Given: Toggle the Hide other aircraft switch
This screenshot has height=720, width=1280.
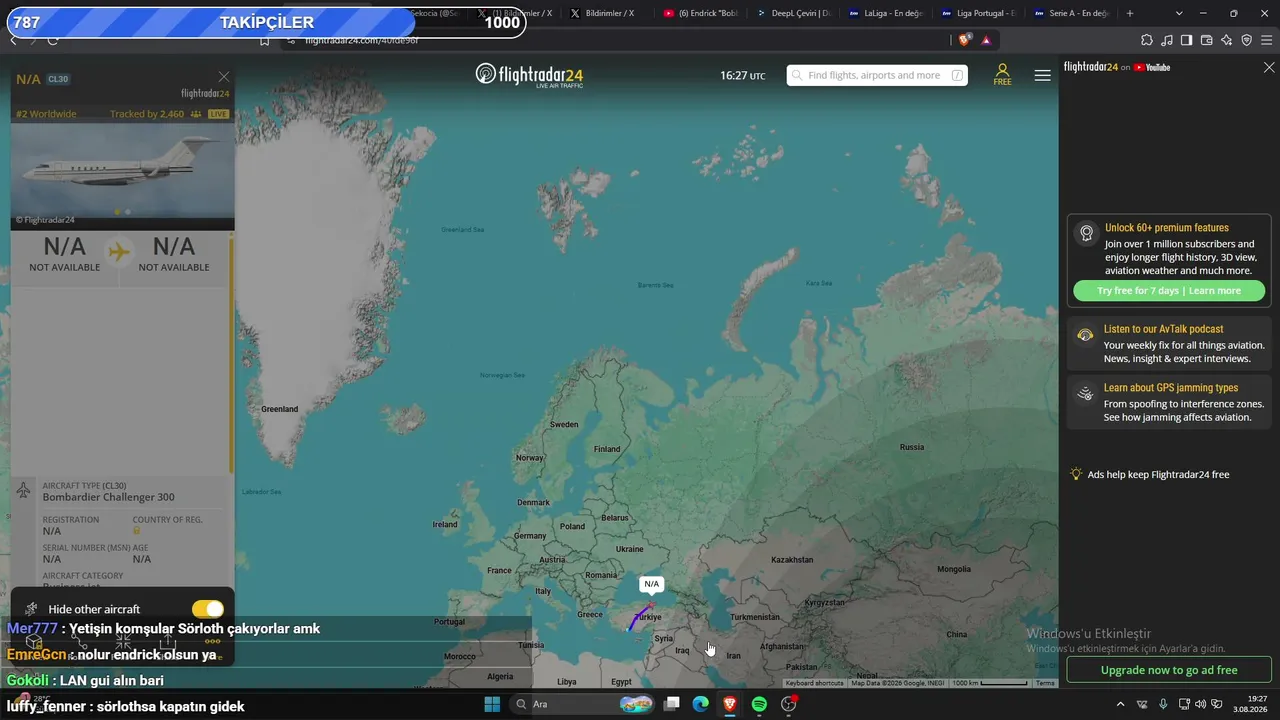Looking at the screenshot, I should (208, 609).
